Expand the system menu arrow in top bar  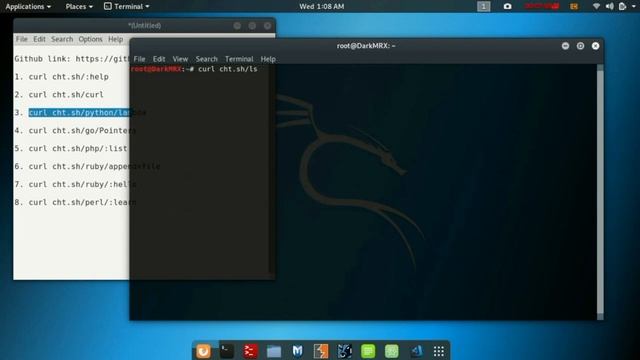point(633,7)
